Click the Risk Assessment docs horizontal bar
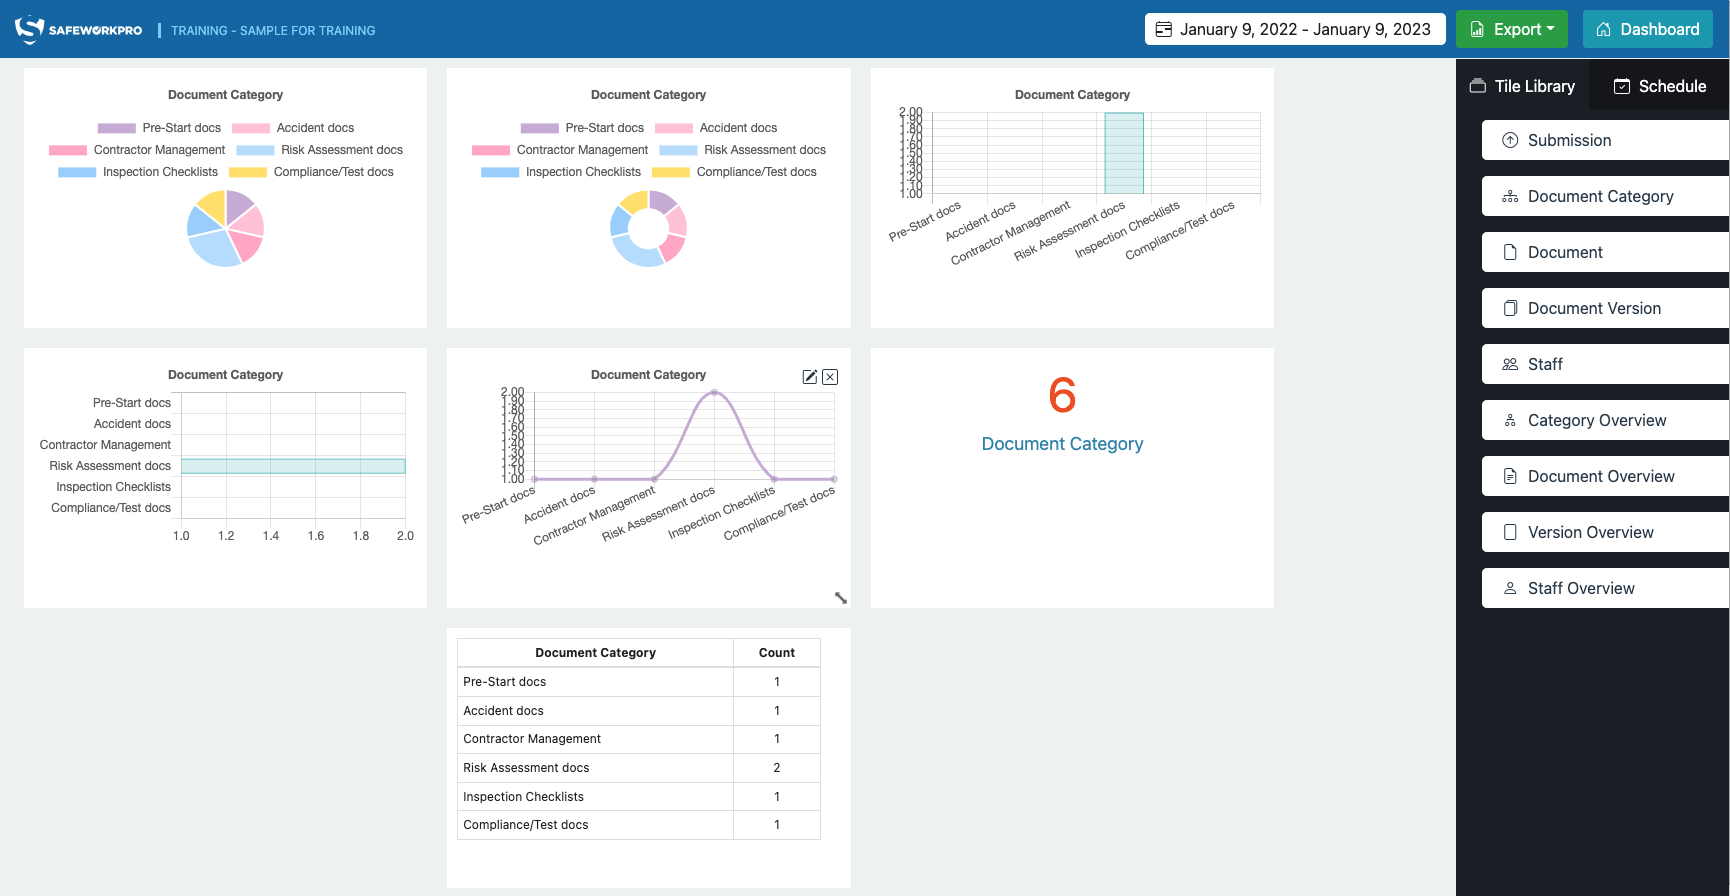 293,466
